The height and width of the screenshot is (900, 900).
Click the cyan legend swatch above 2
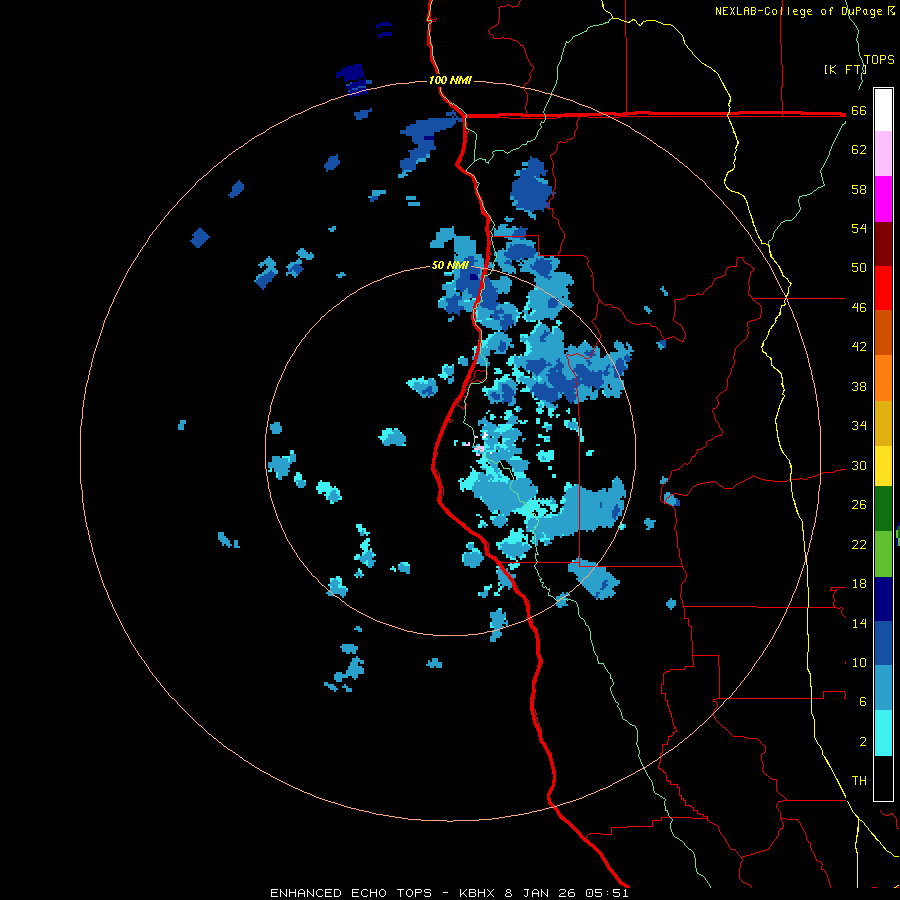click(x=883, y=733)
